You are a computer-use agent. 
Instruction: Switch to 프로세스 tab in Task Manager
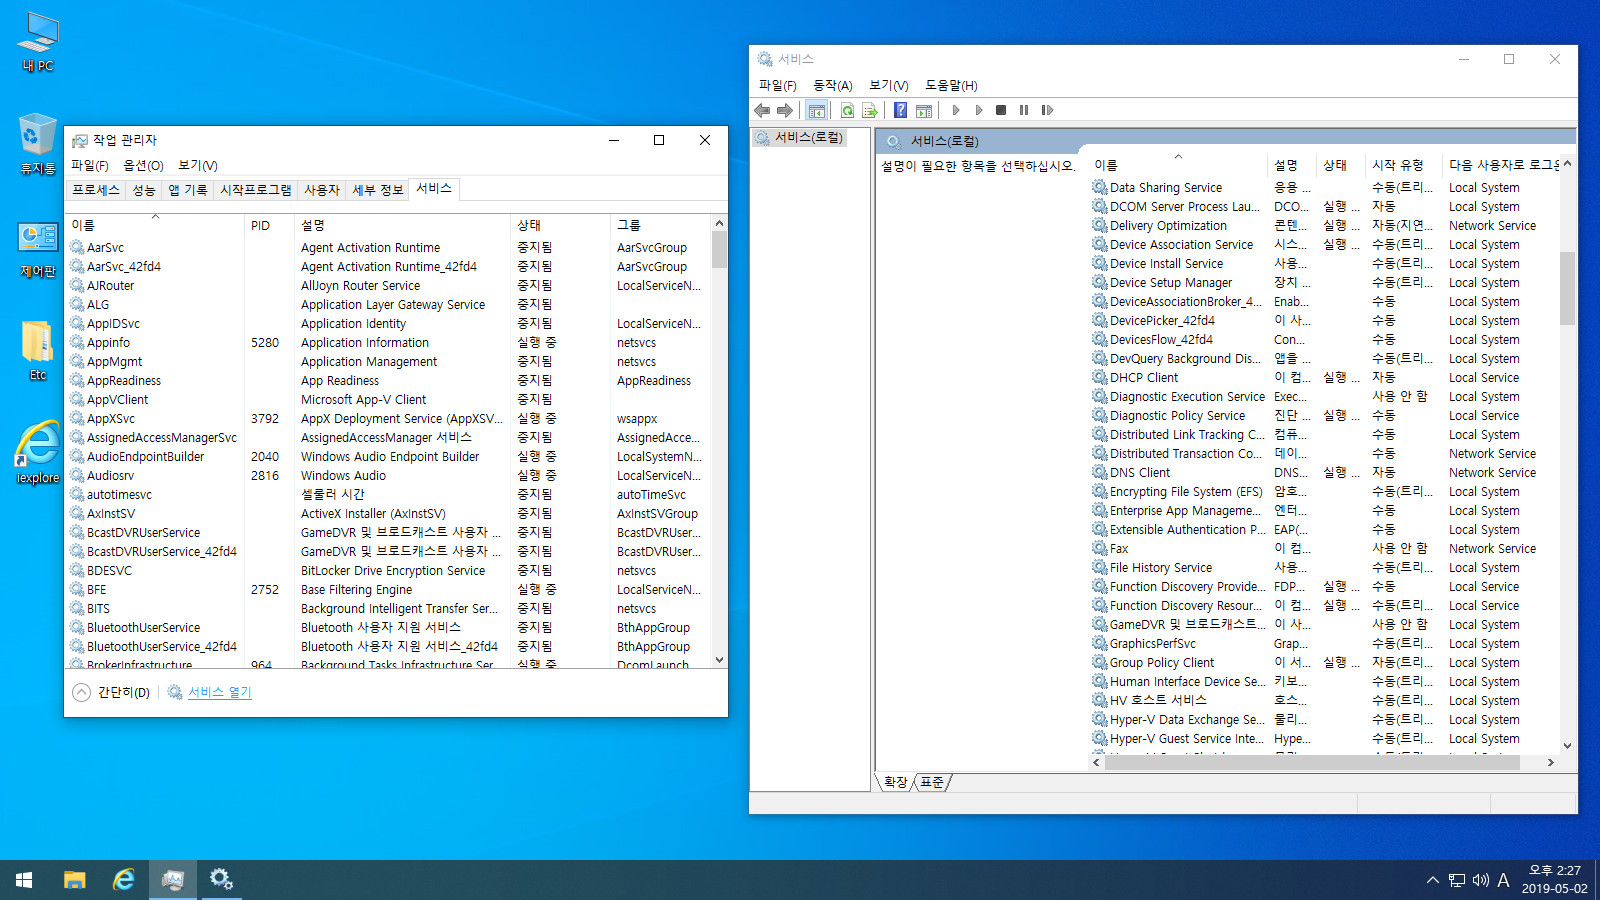(96, 190)
